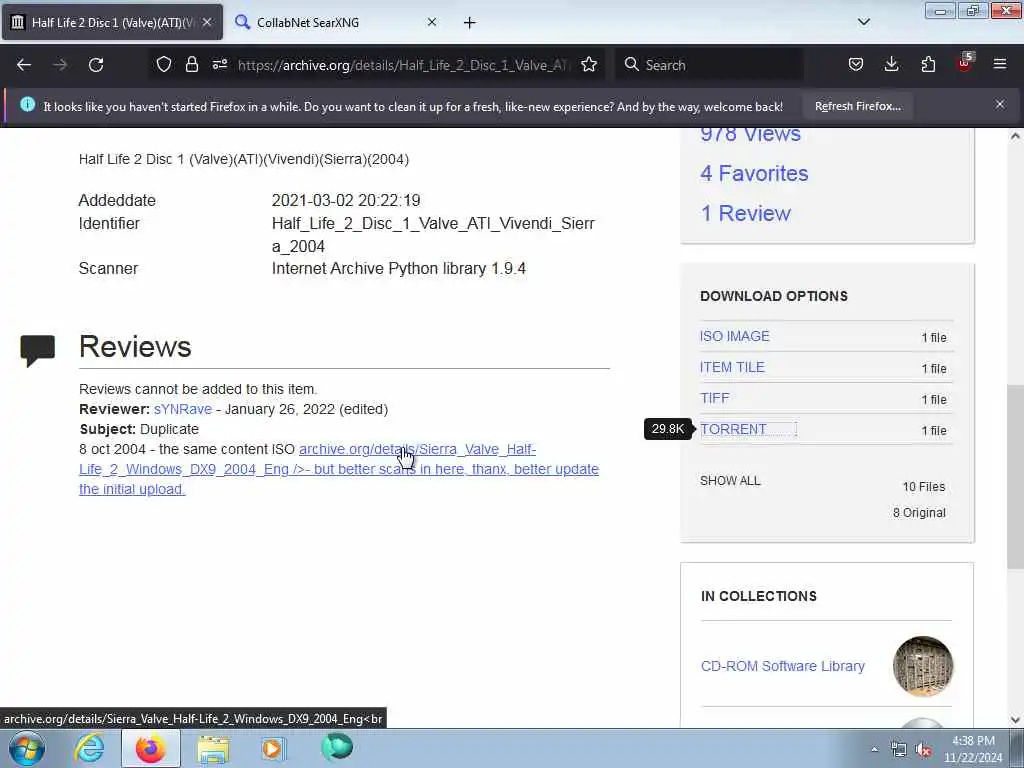Click the scrollbar down arrow
This screenshot has width=1024, height=768.
pos(1015,720)
